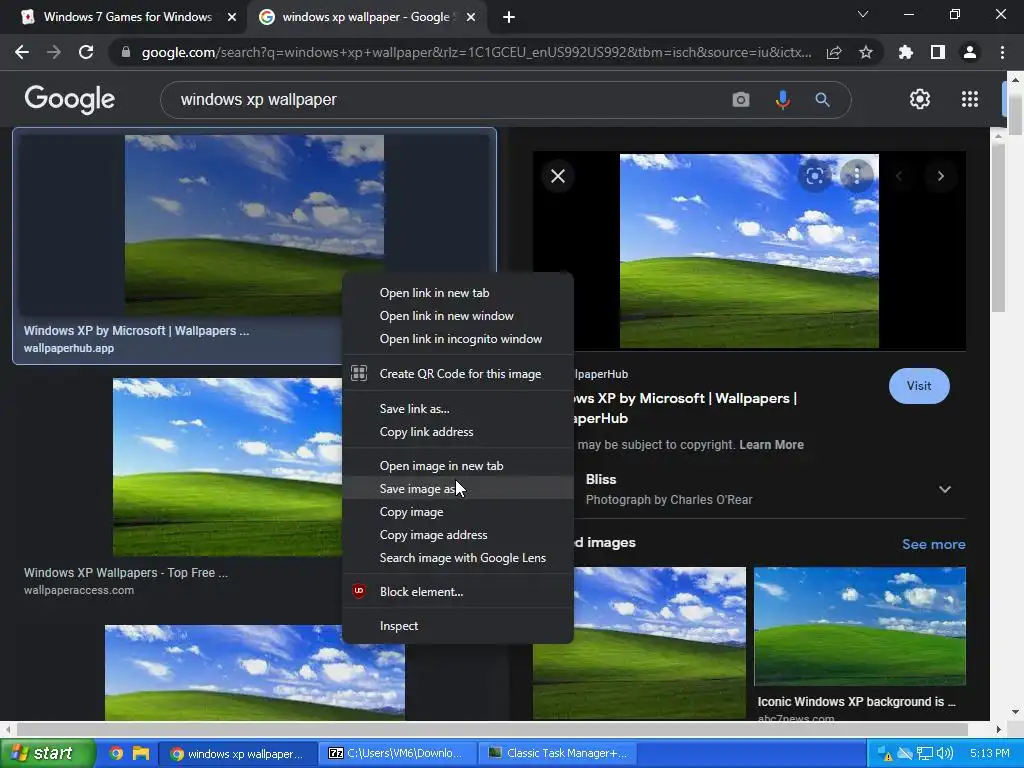Choose Block element... uBlock entry
1024x768 pixels.
pyautogui.click(x=458, y=592)
